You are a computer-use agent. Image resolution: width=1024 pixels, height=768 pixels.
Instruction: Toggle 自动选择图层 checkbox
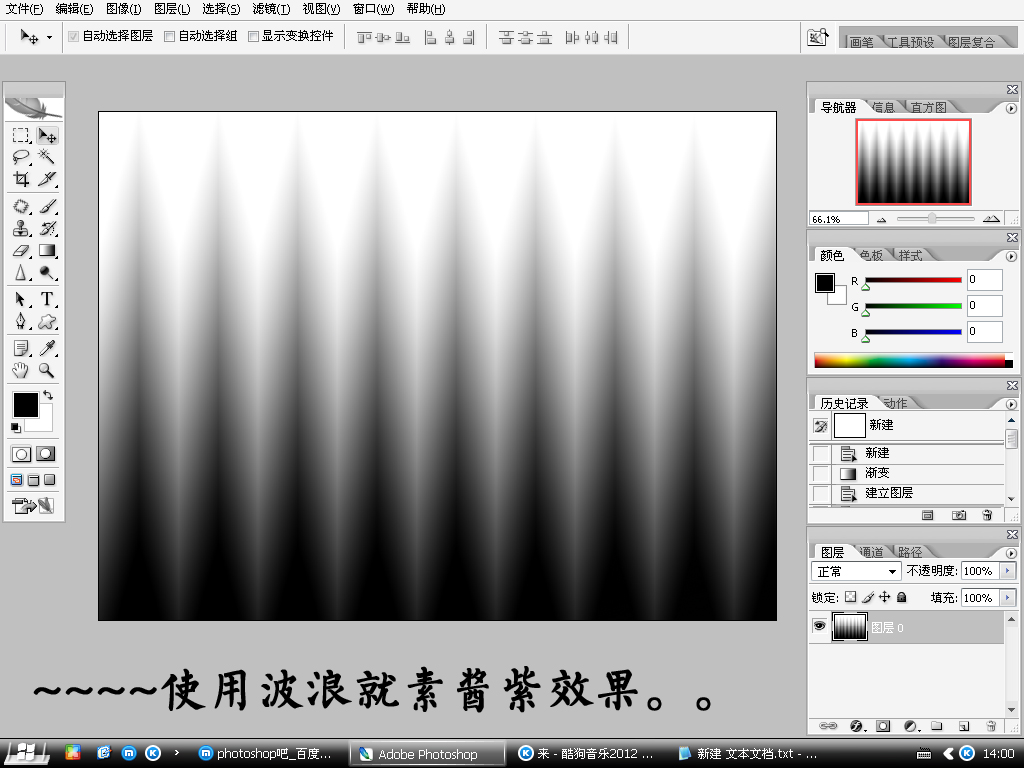pos(73,37)
